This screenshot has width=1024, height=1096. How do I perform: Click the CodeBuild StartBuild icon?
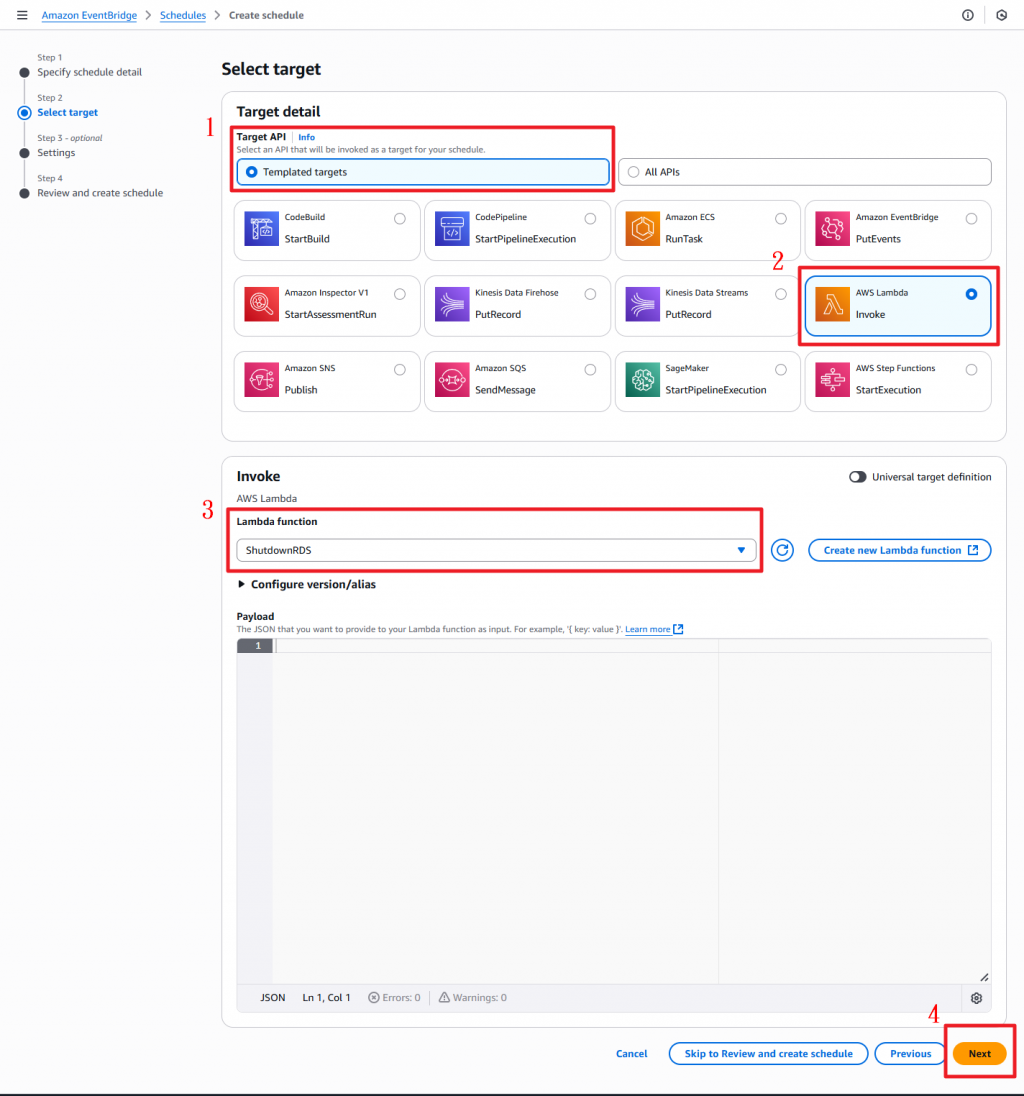261,229
